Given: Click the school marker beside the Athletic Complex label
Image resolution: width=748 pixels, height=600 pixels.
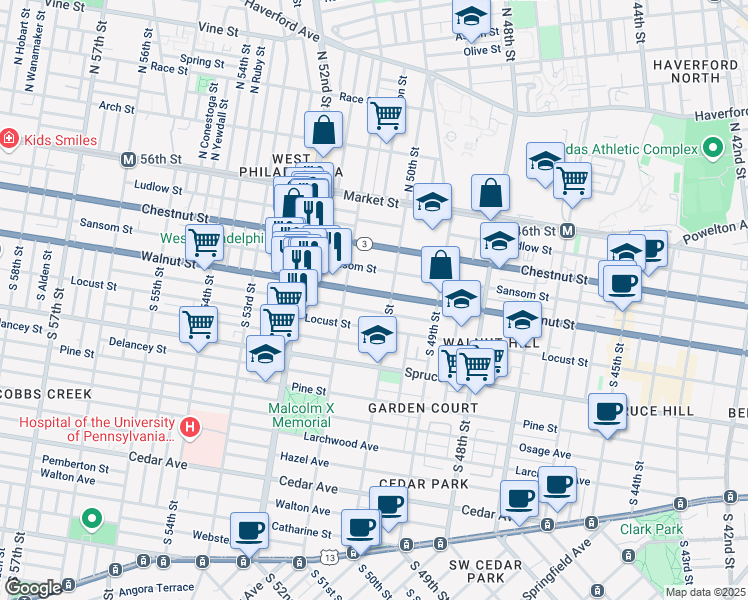Looking at the screenshot, I should click(x=546, y=162).
